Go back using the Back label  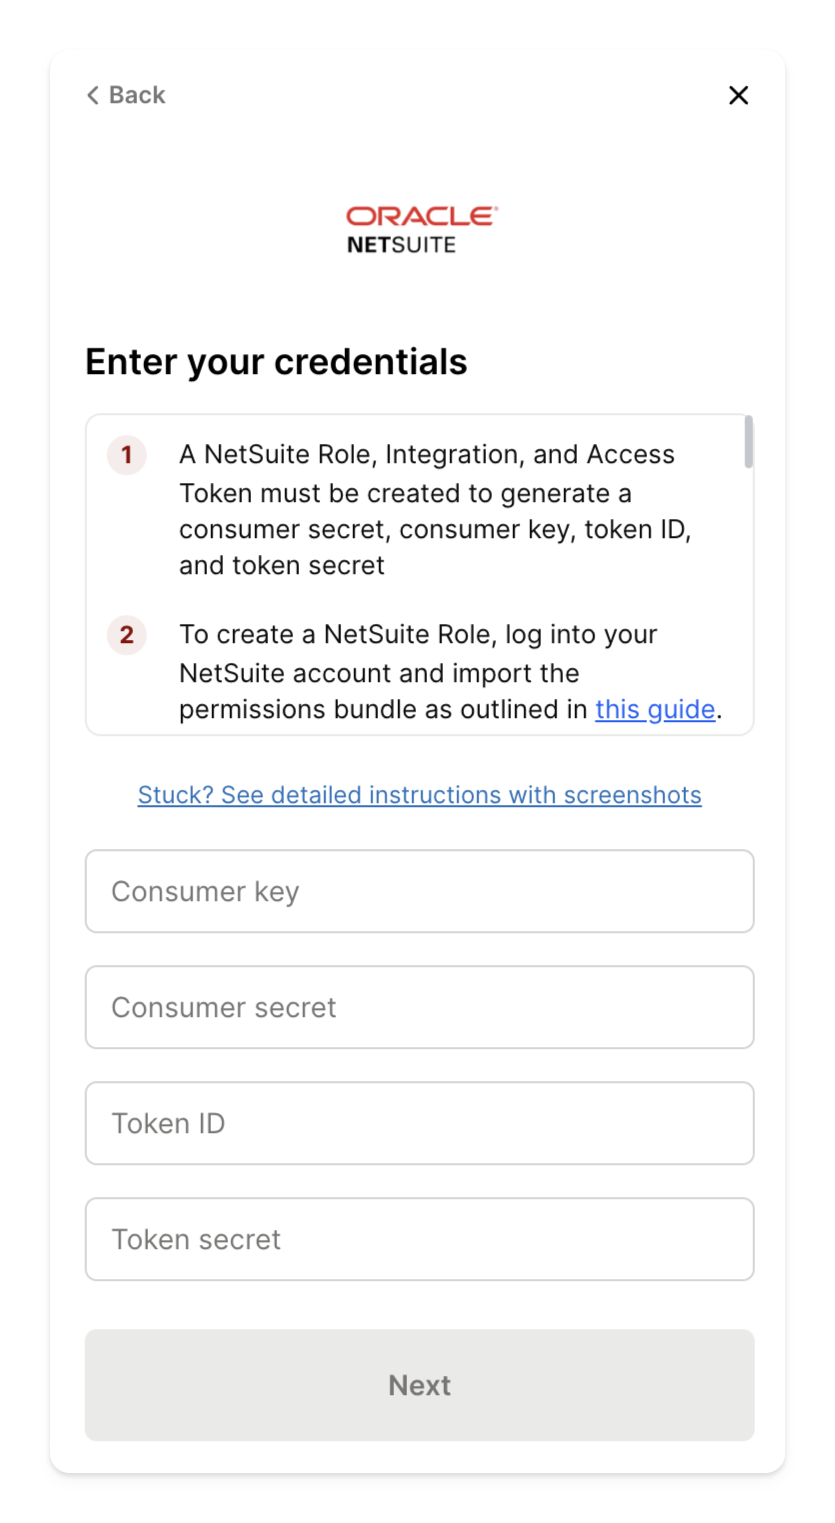coord(137,95)
